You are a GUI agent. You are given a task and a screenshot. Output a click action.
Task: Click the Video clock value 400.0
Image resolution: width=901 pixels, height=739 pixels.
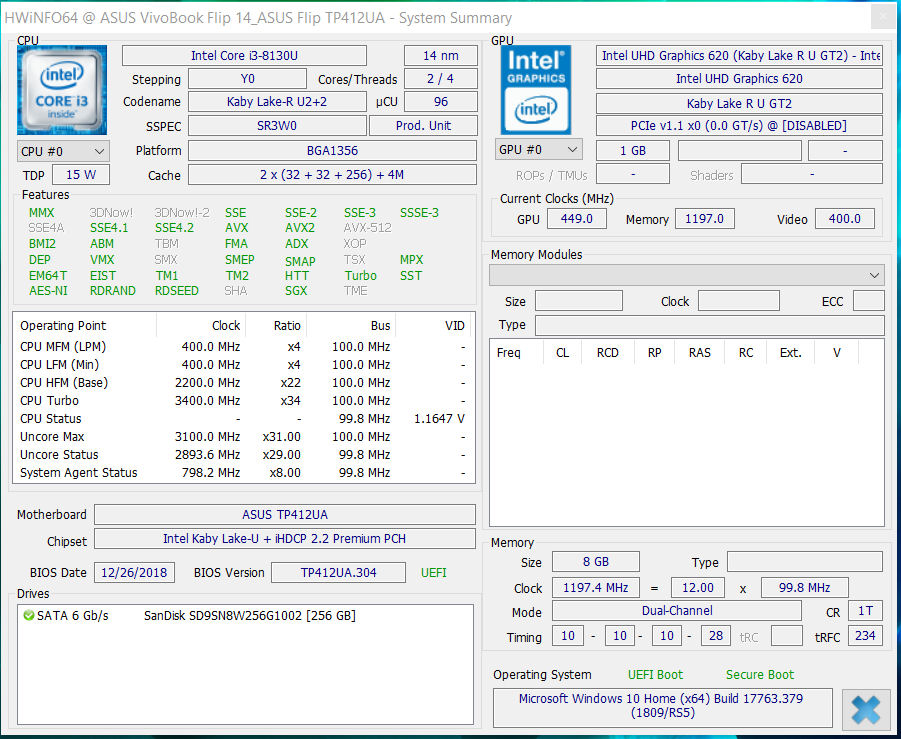[x=845, y=218]
